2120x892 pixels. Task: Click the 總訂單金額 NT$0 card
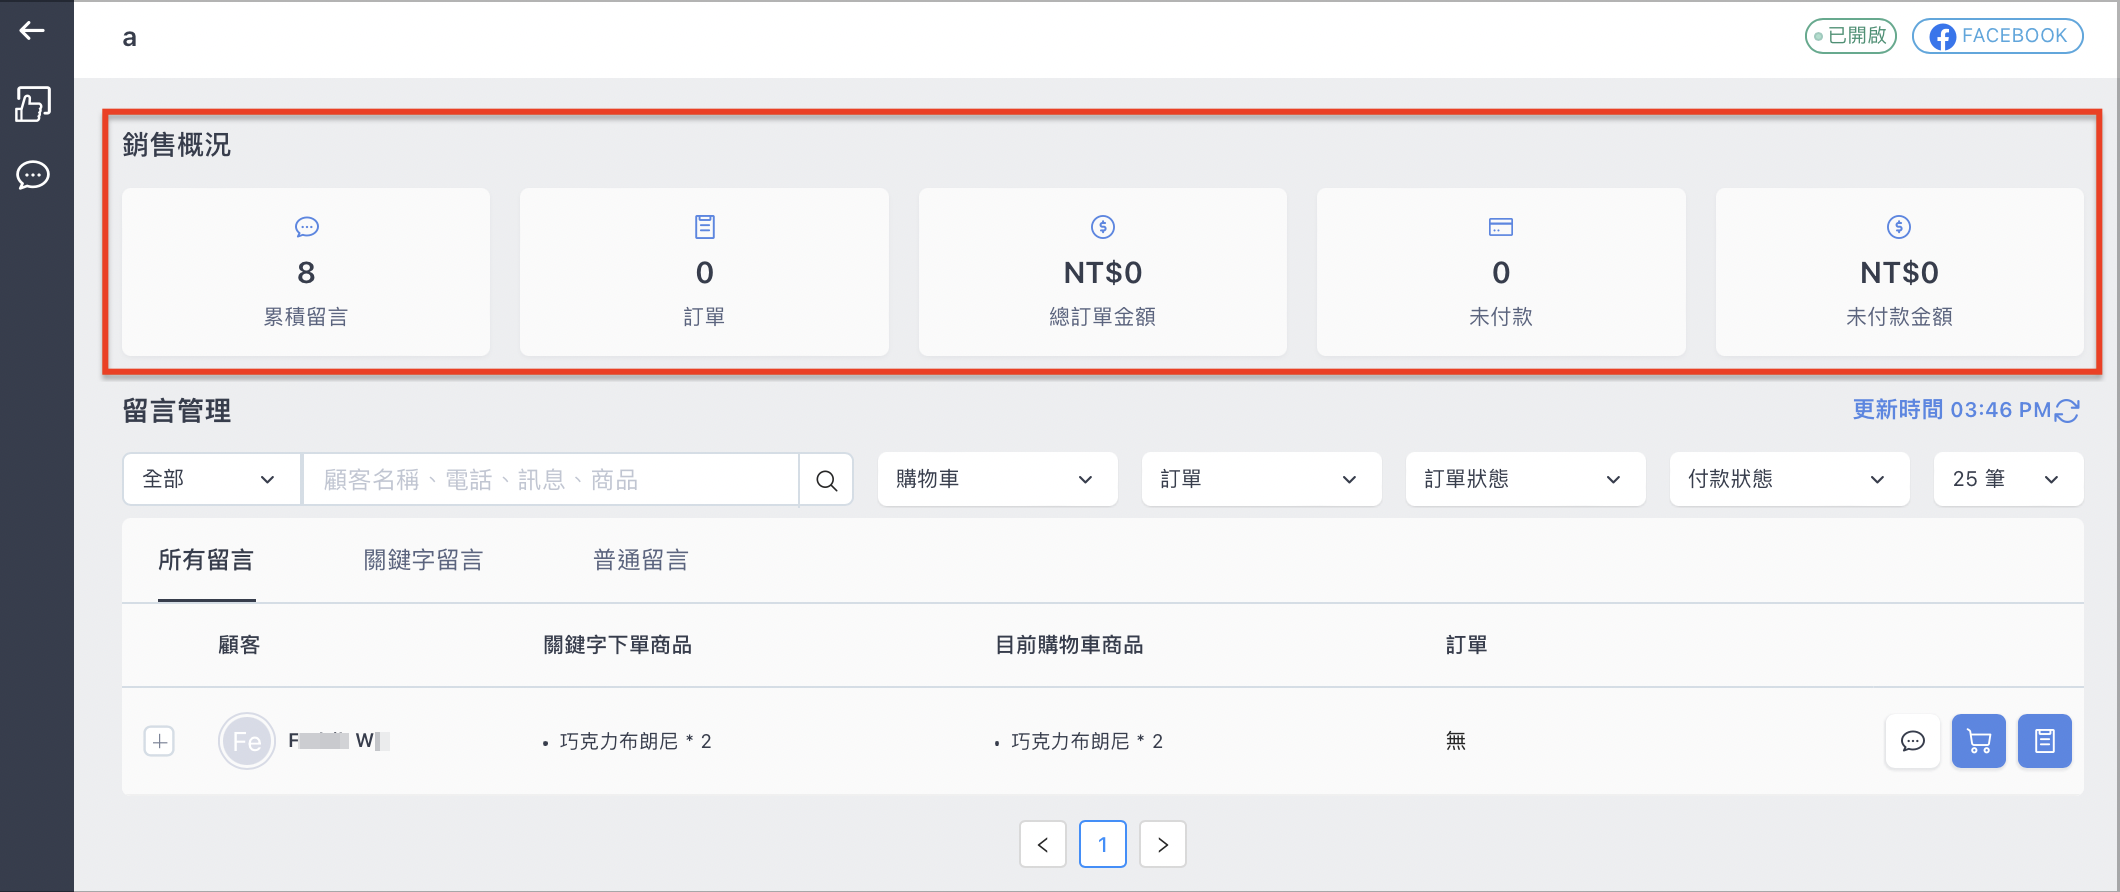(1103, 272)
